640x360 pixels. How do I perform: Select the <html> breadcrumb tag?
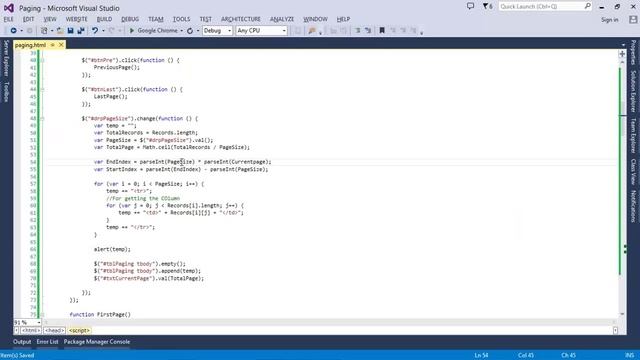(x=31, y=330)
